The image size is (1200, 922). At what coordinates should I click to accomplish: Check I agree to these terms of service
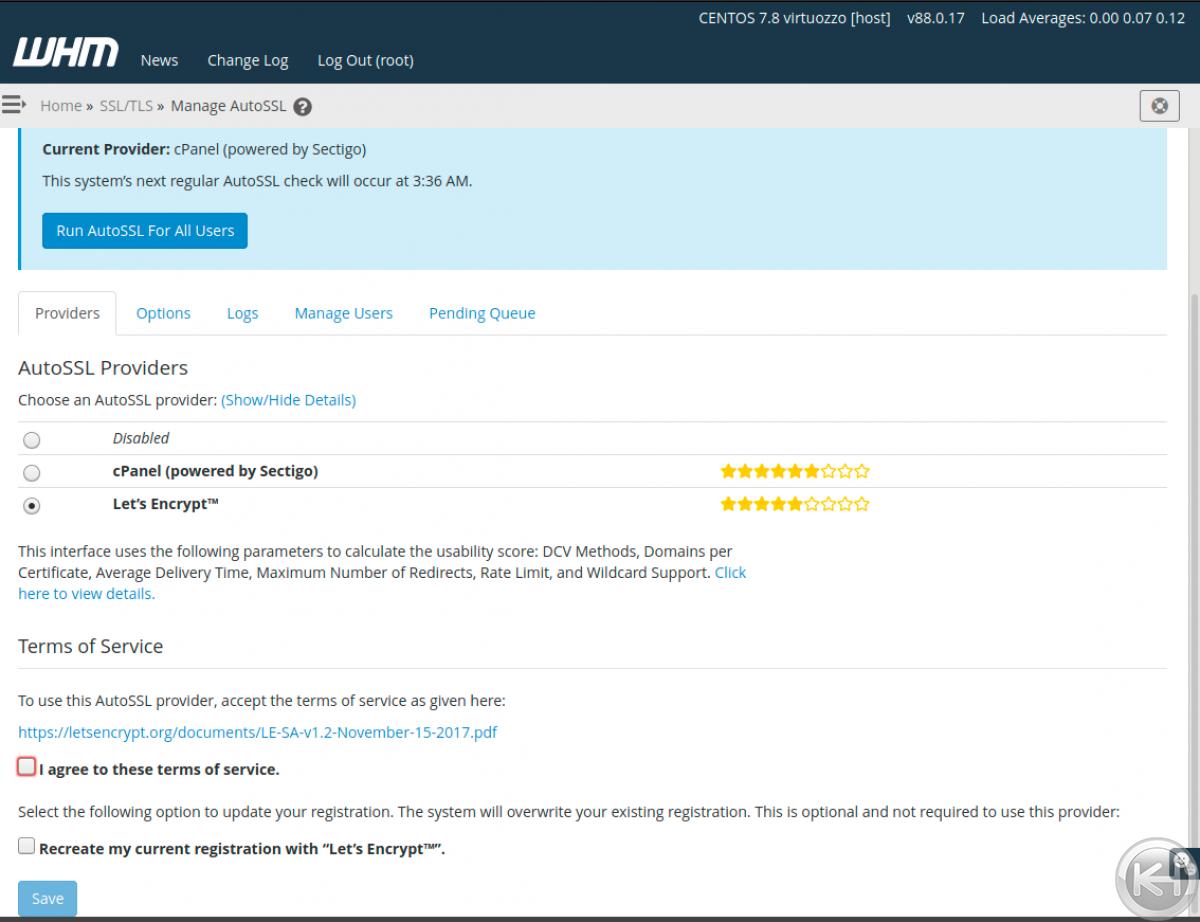click(27, 767)
